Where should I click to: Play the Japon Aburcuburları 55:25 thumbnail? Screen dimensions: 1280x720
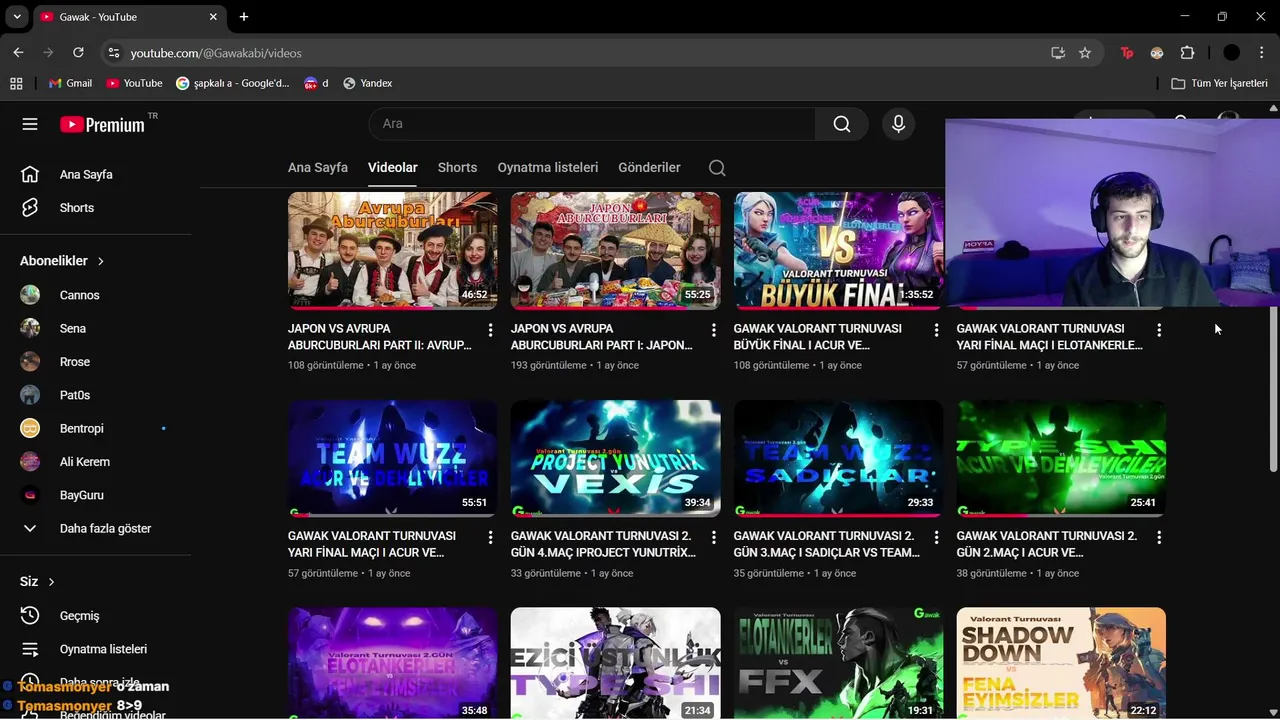[x=615, y=250]
